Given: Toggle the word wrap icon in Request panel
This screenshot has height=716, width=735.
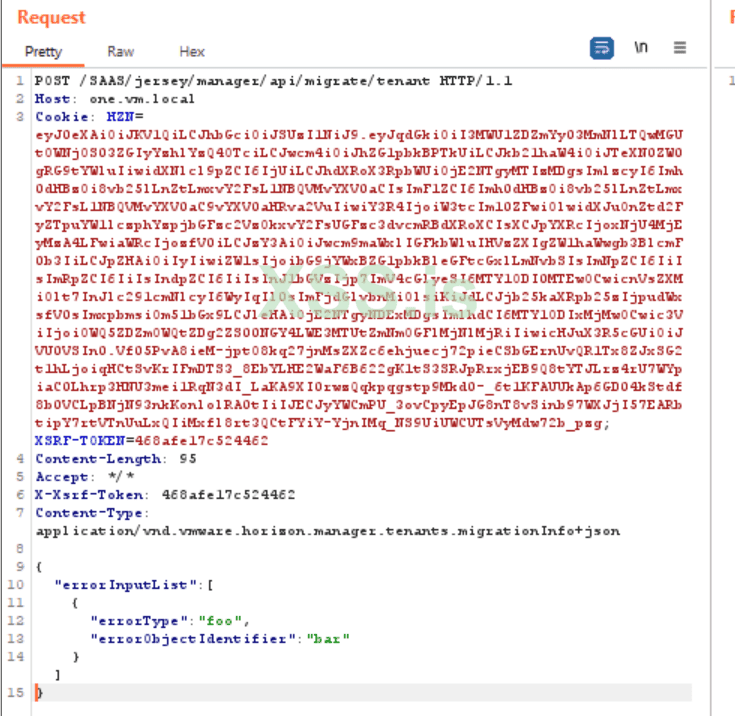Looking at the screenshot, I should (601, 48).
